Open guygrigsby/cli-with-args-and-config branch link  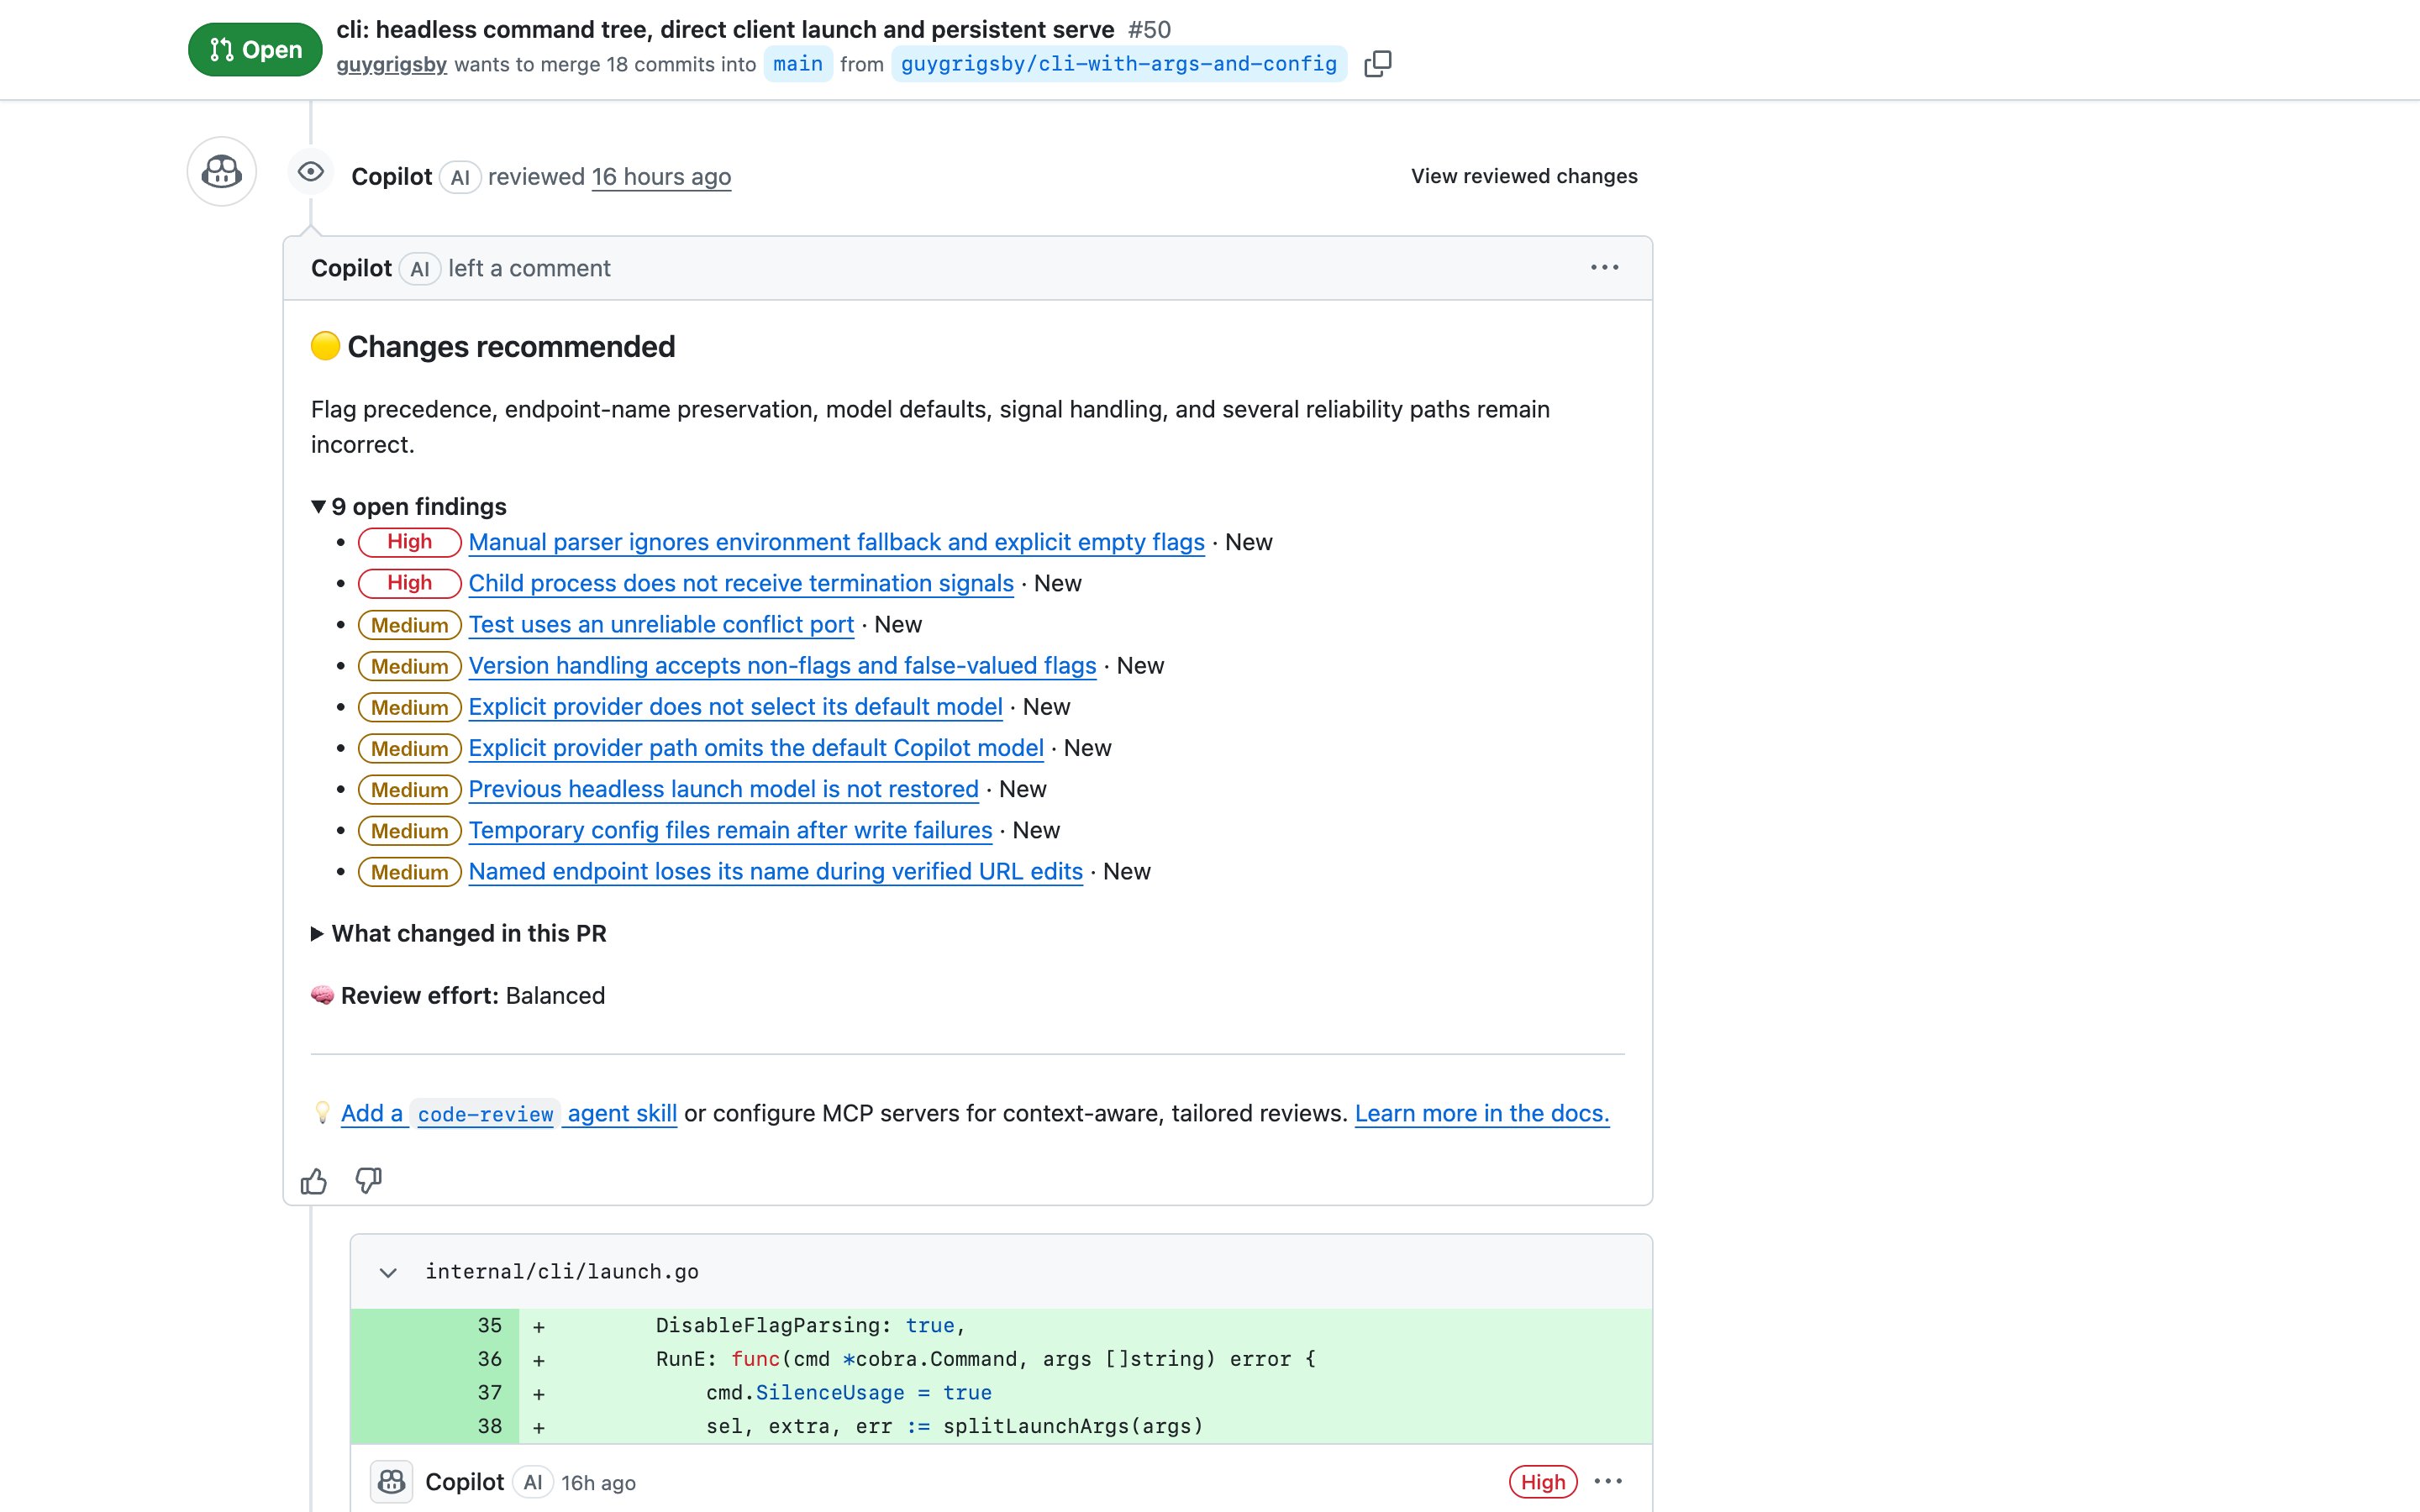pyautogui.click(x=1119, y=64)
